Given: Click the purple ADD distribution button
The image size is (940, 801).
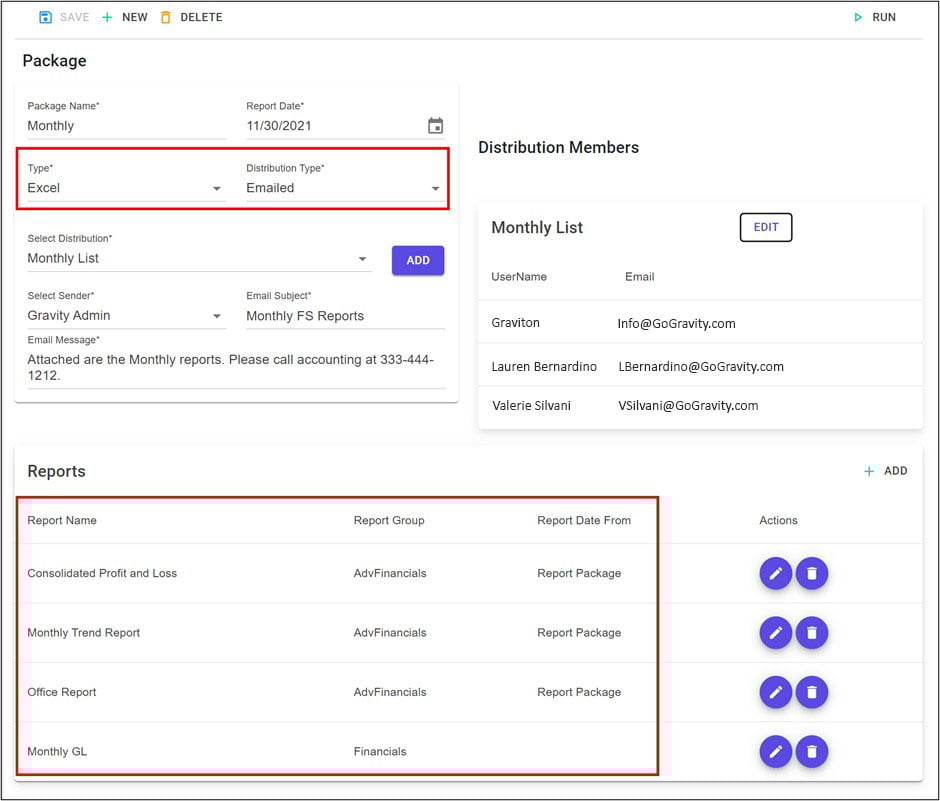Looking at the screenshot, I should tap(418, 260).
